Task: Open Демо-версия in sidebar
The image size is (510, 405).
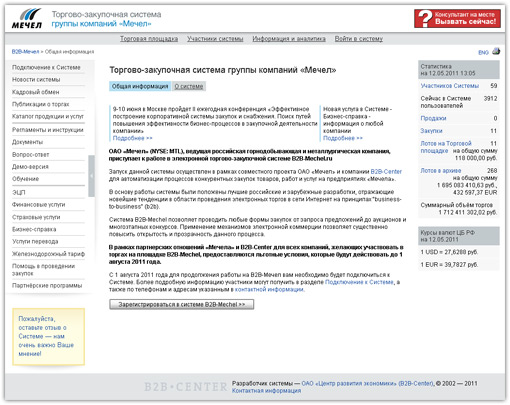Action: (30, 167)
